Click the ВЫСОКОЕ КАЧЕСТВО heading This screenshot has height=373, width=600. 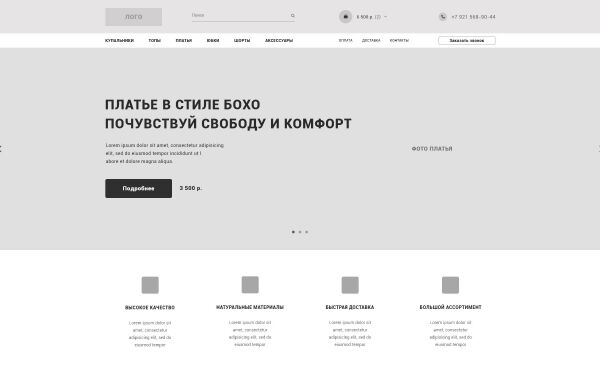pos(150,308)
